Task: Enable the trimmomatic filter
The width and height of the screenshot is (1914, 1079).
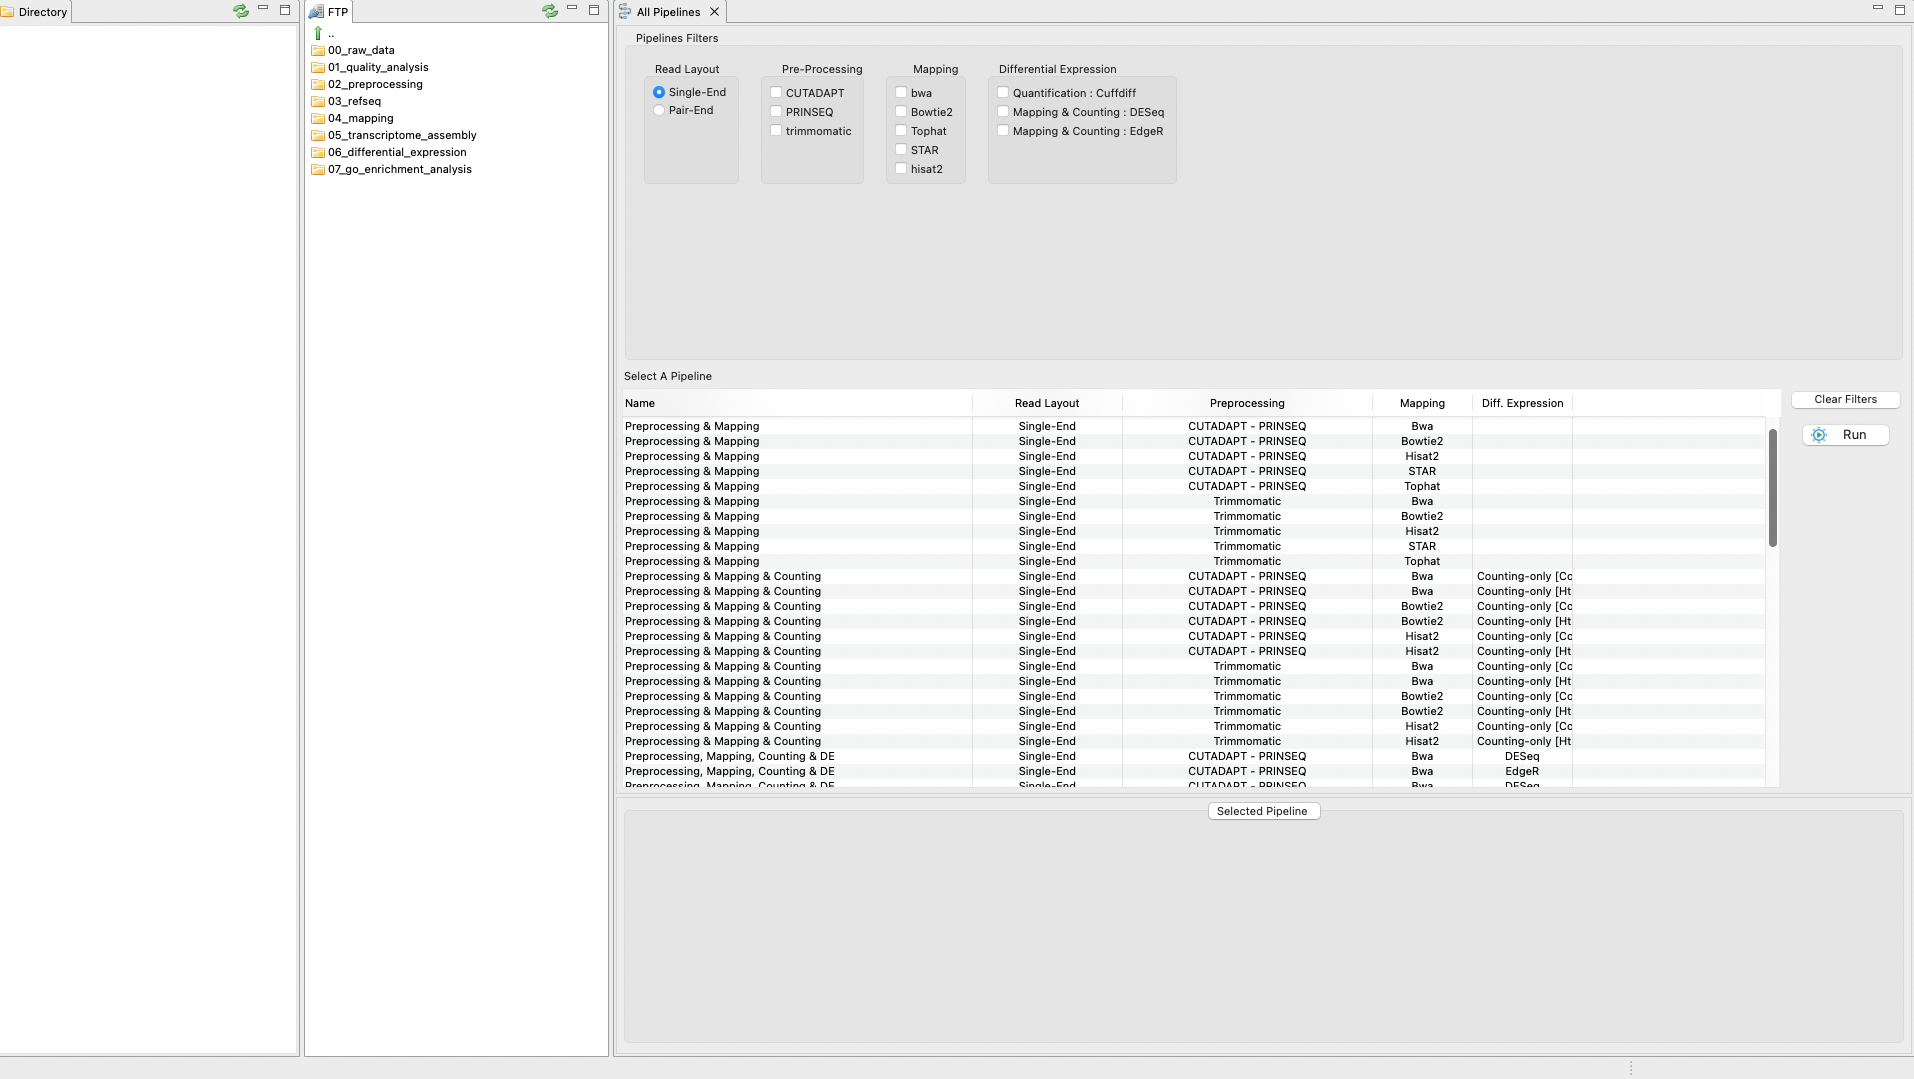Action: pos(776,131)
